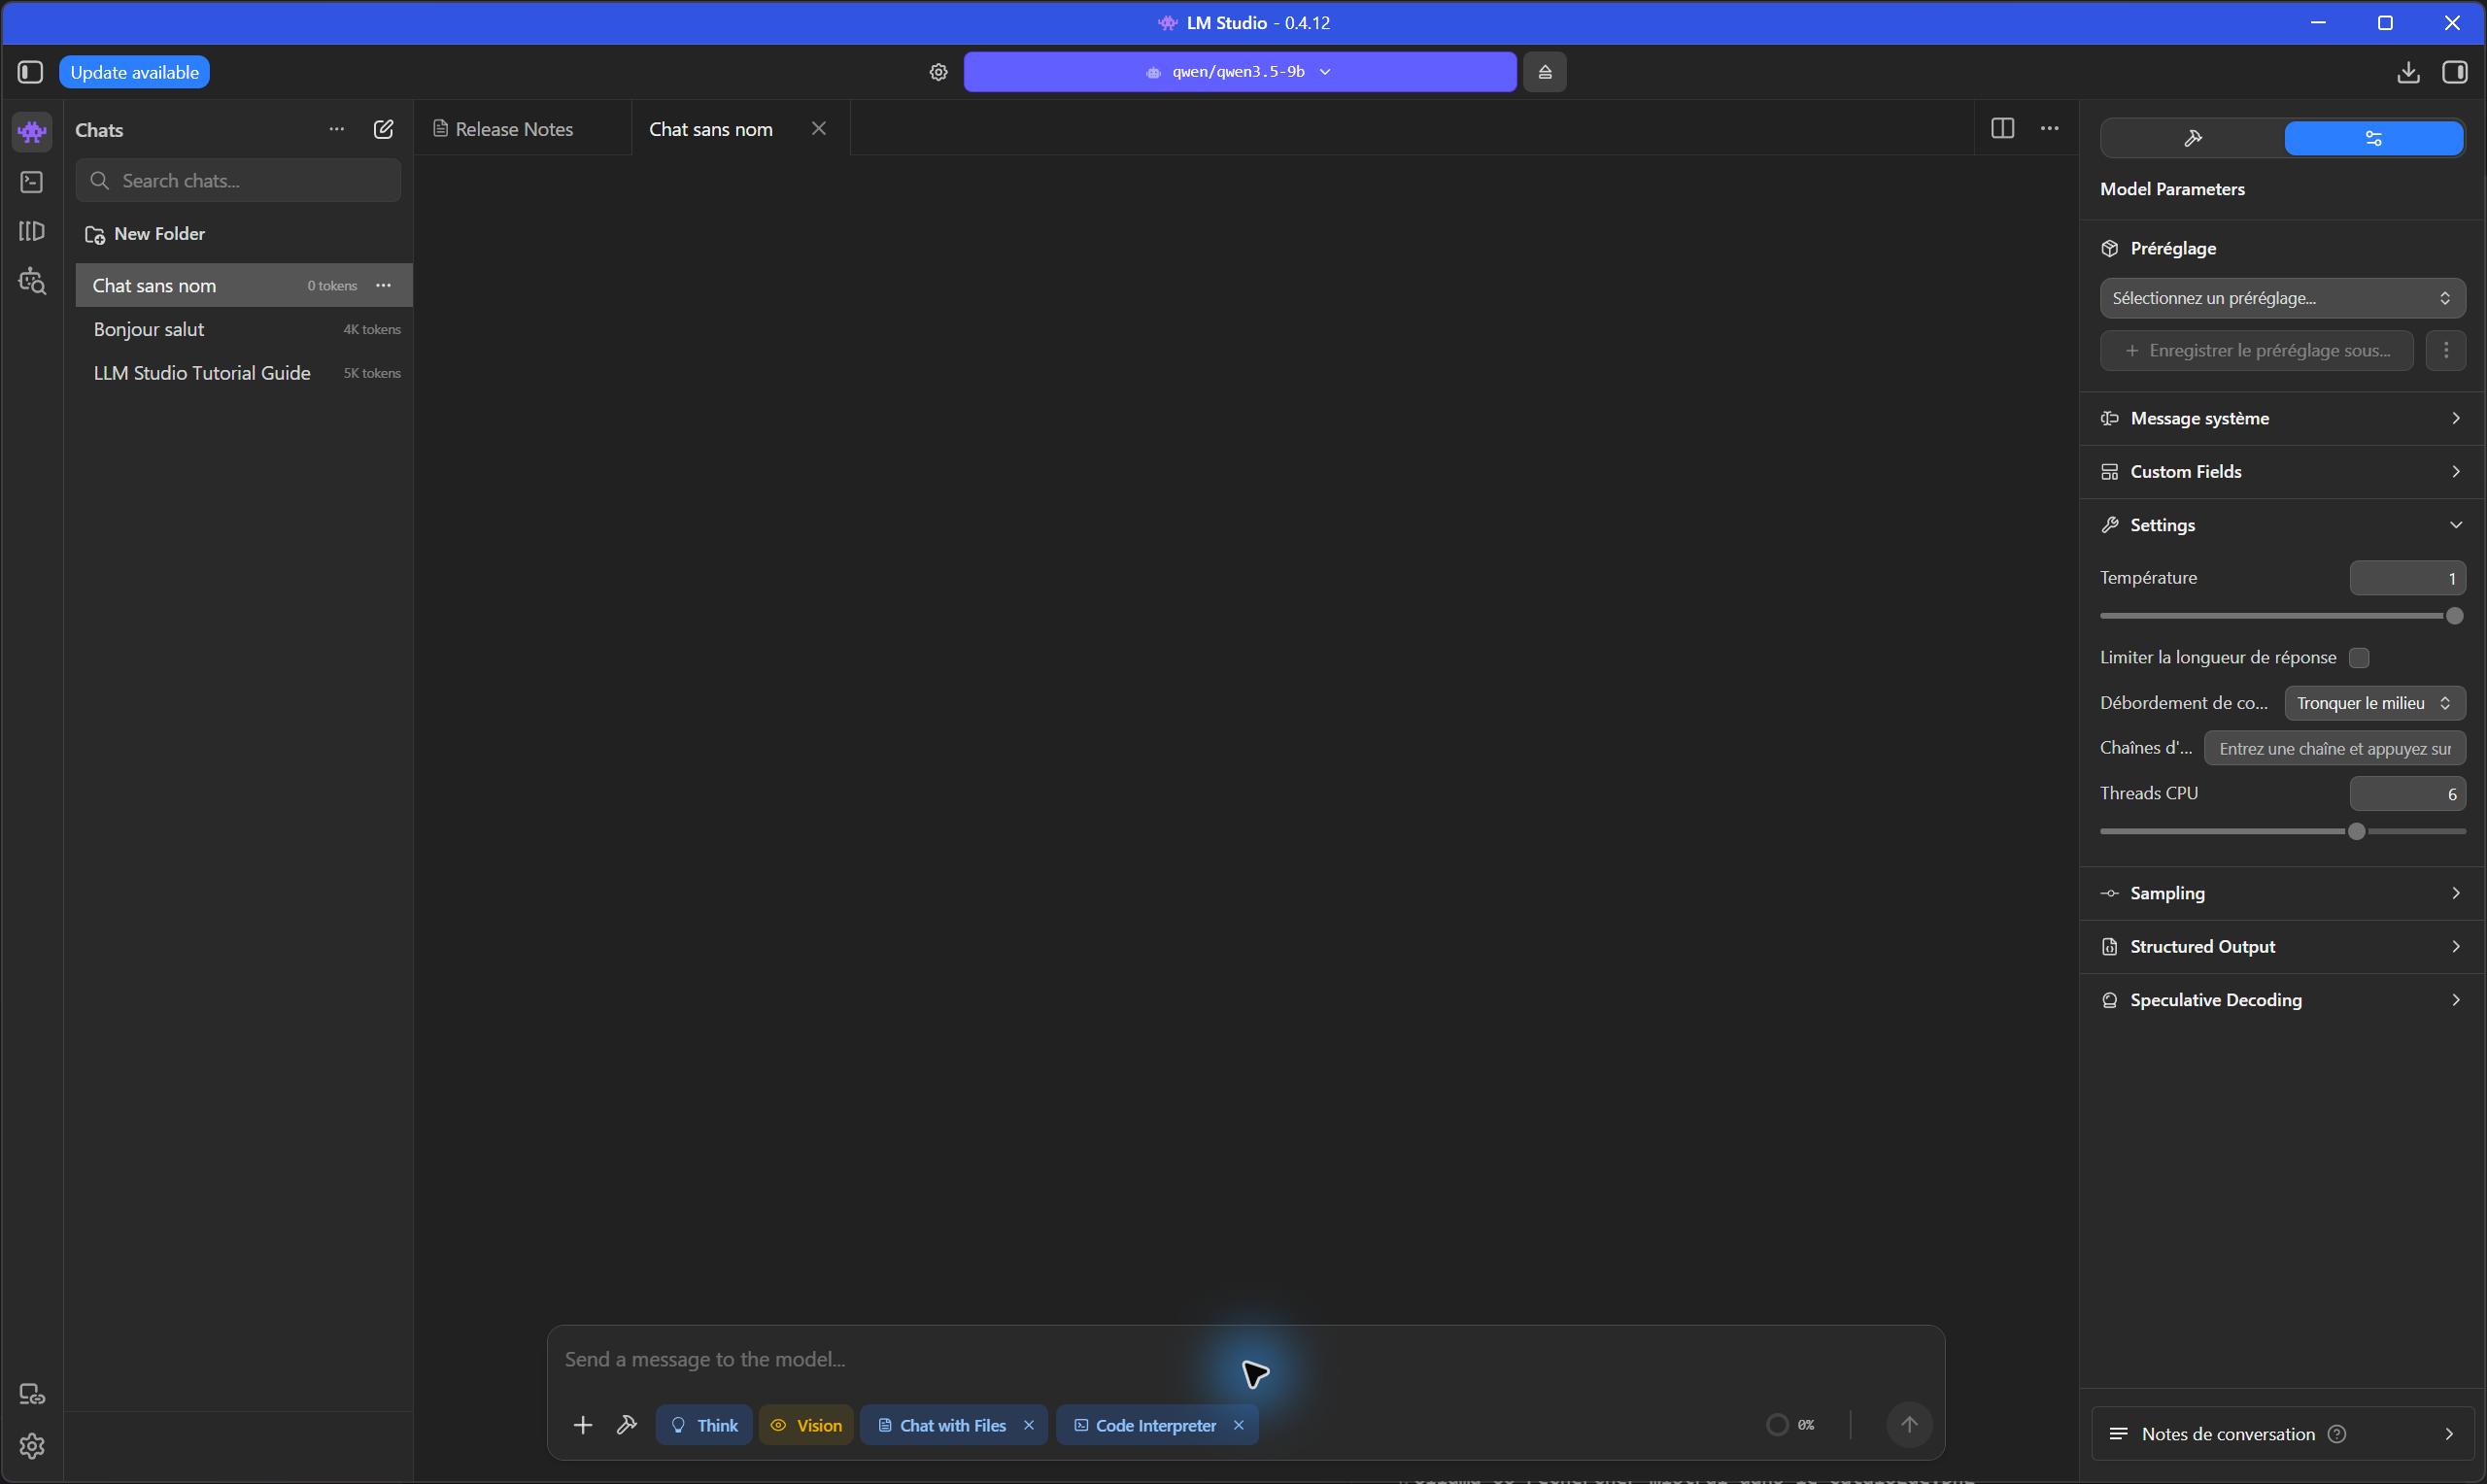Switch to the Release Notes tab
2487x1484 pixels.
[x=522, y=128]
